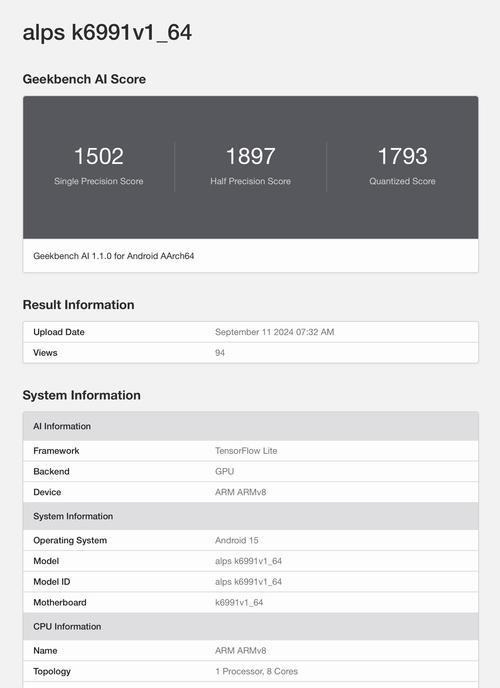500x688 pixels.
Task: Click Geekbench AI 1.1.0 for Android text
Action: 114,256
